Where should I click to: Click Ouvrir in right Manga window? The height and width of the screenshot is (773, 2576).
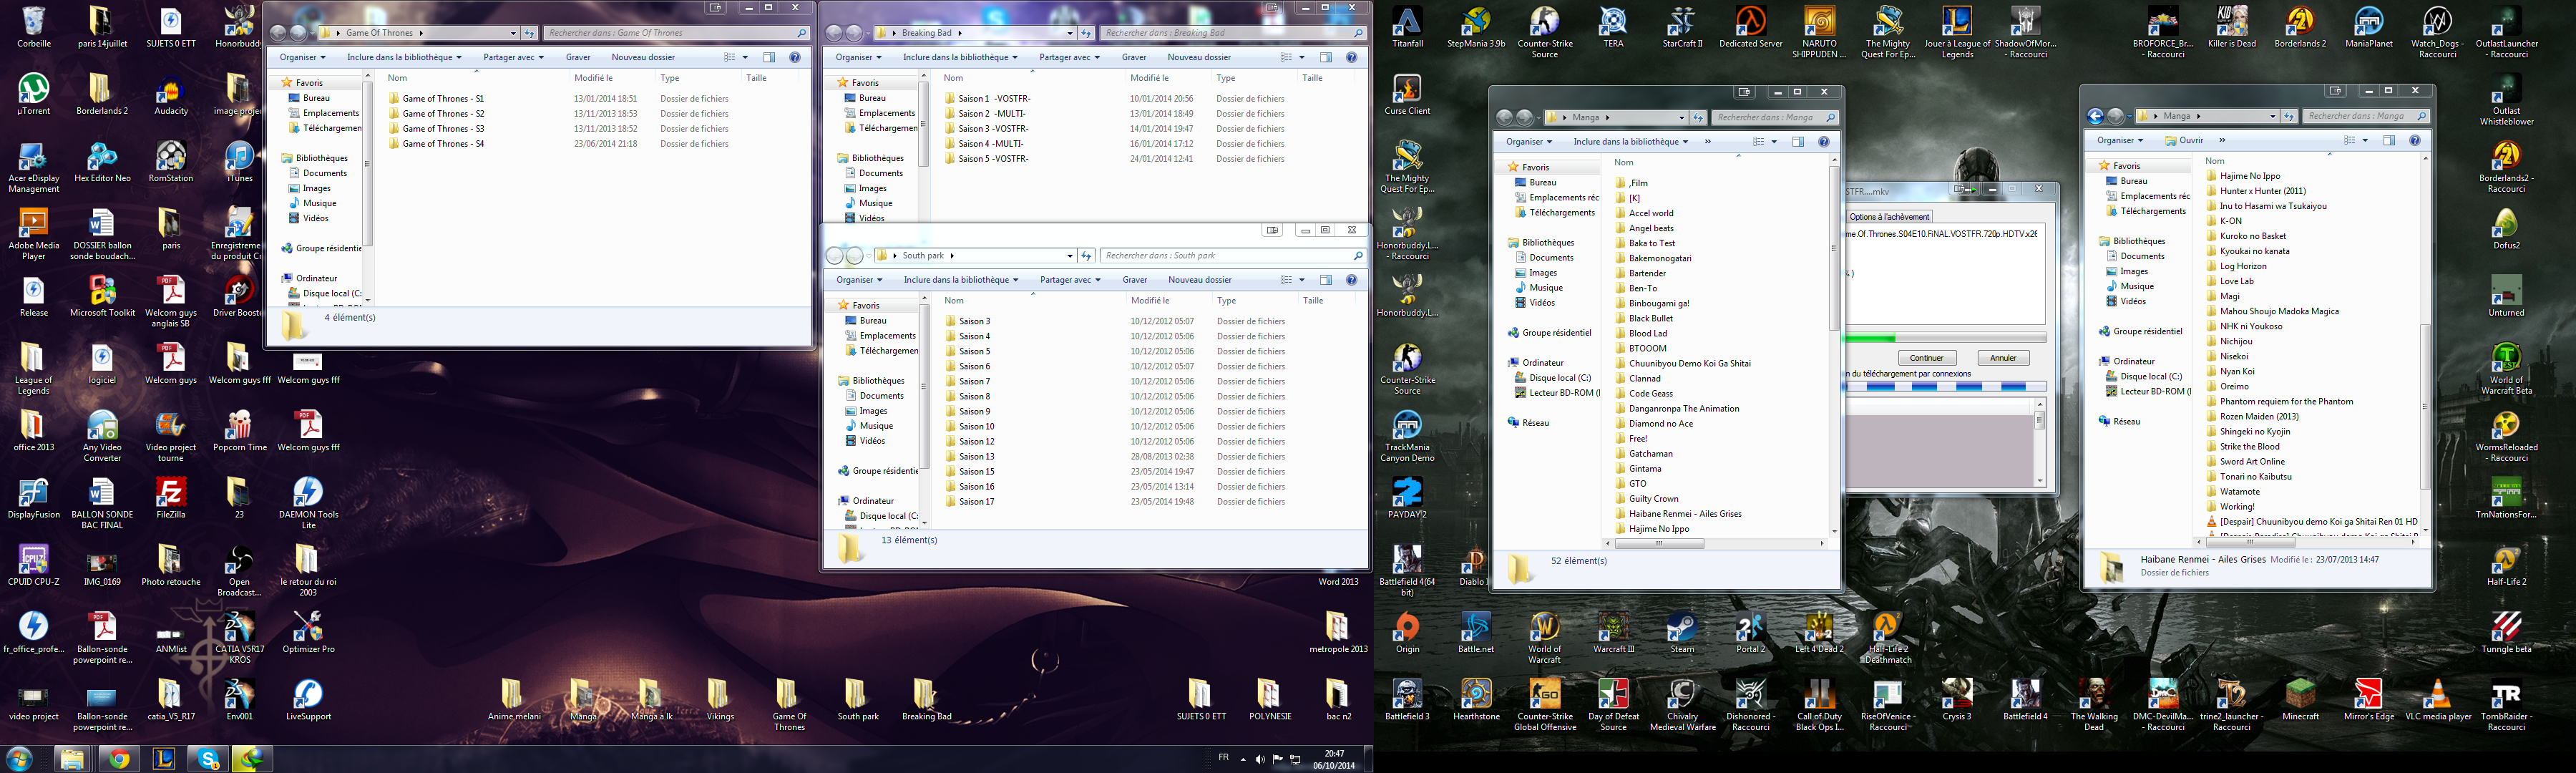[2183, 140]
